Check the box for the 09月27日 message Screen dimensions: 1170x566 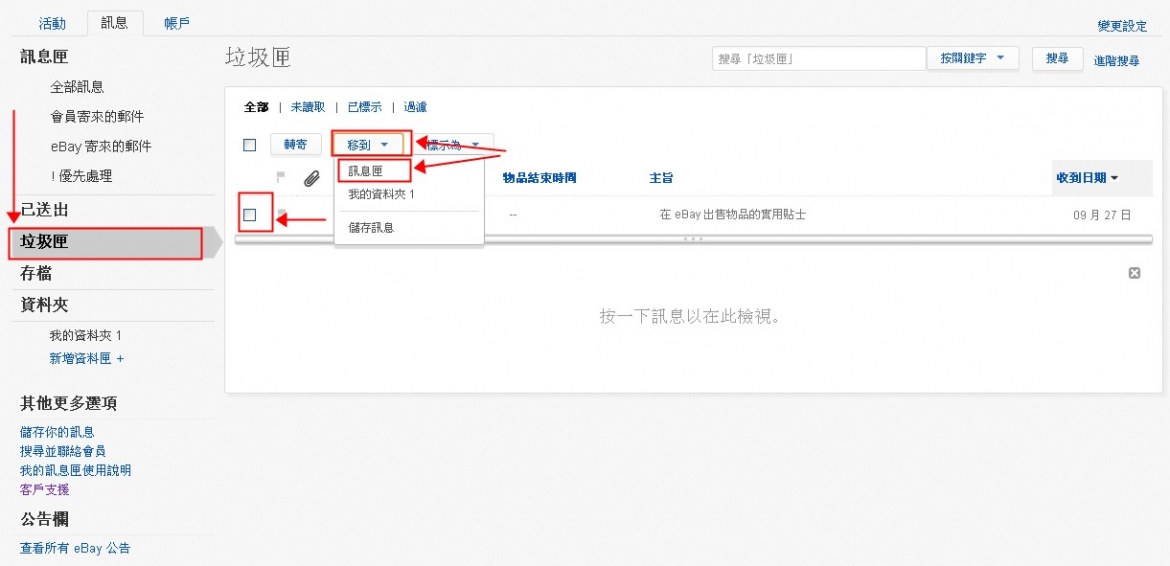[x=250, y=215]
